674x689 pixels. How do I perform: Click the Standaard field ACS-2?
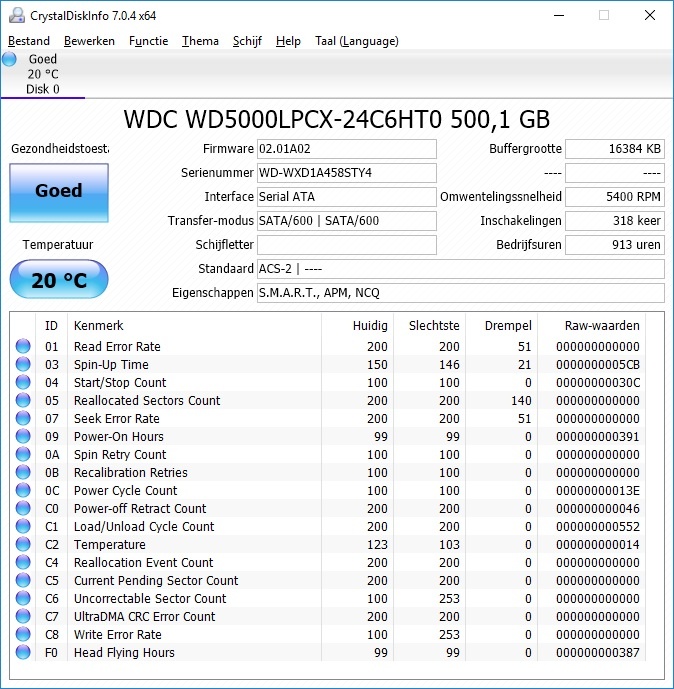461,268
